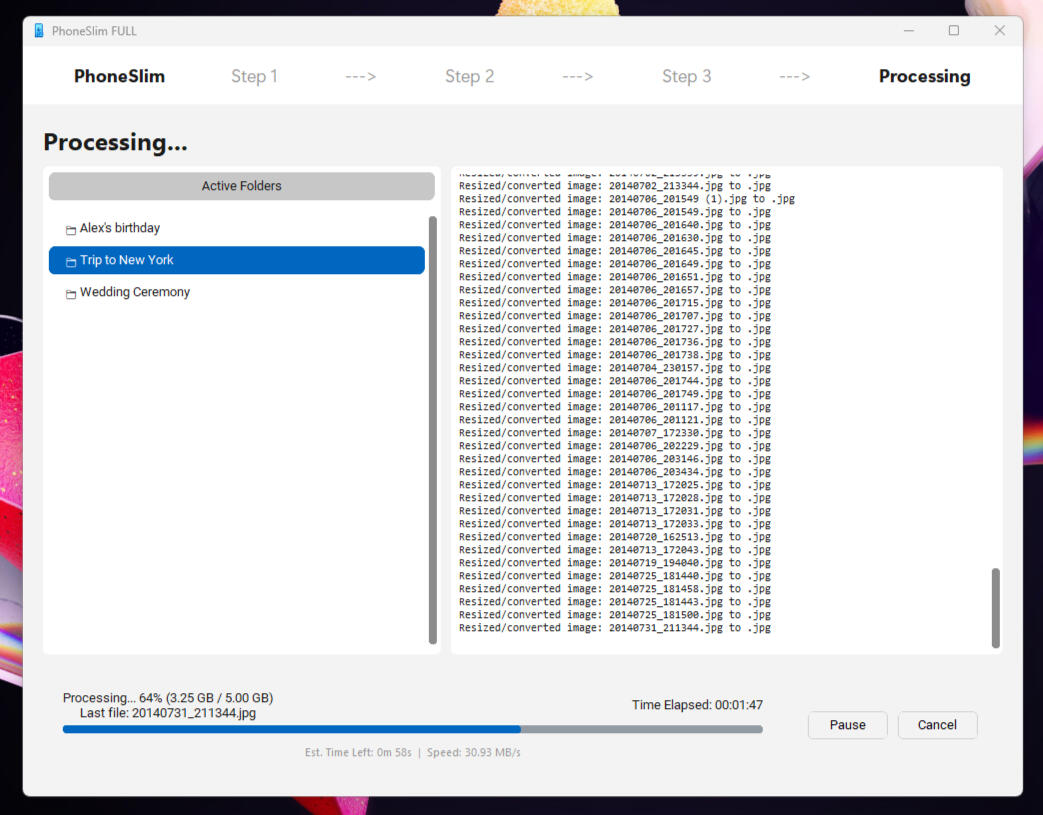
Task: Close the PhoneSlim window
Action: [1000, 31]
